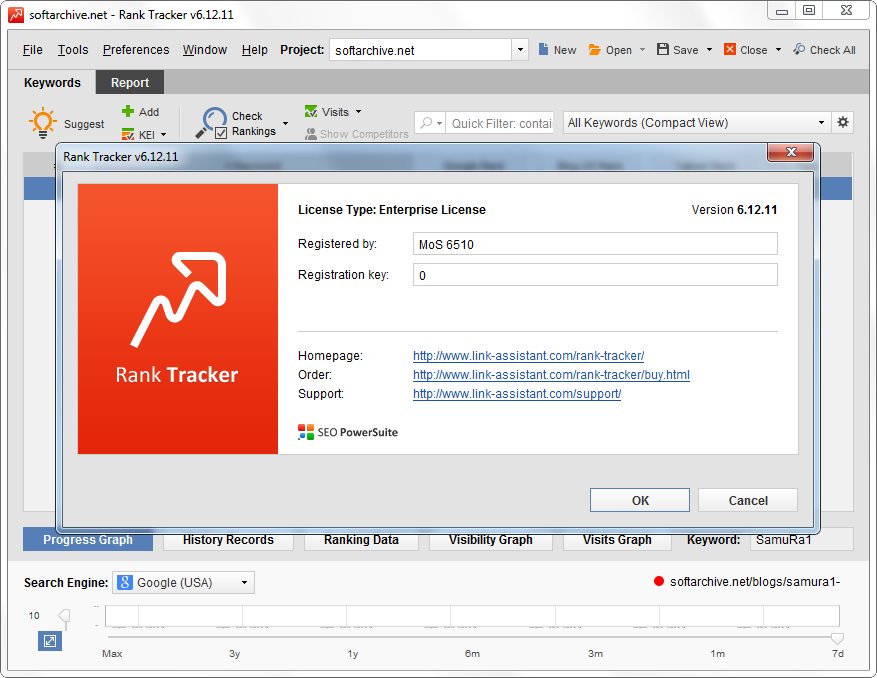877x678 pixels.
Task: Click the Suggest keywords lightbulb icon
Action: click(x=43, y=123)
